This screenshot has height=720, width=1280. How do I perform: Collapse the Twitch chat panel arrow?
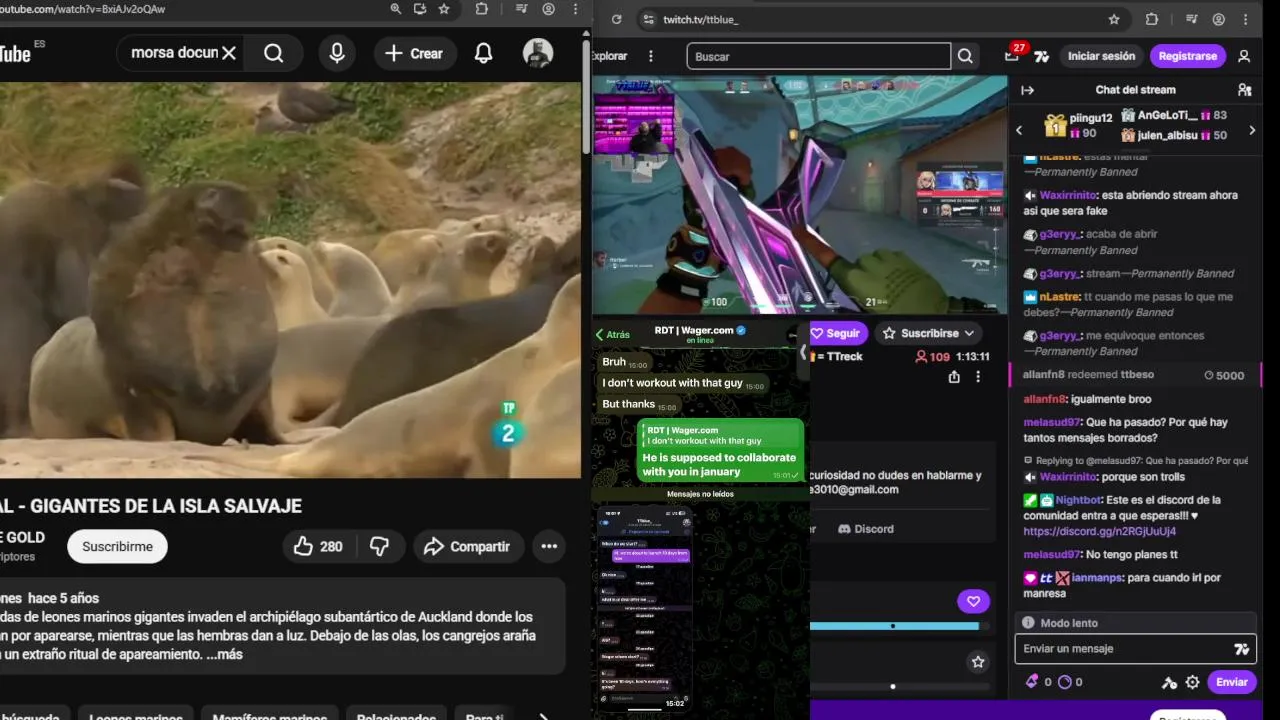click(1027, 90)
